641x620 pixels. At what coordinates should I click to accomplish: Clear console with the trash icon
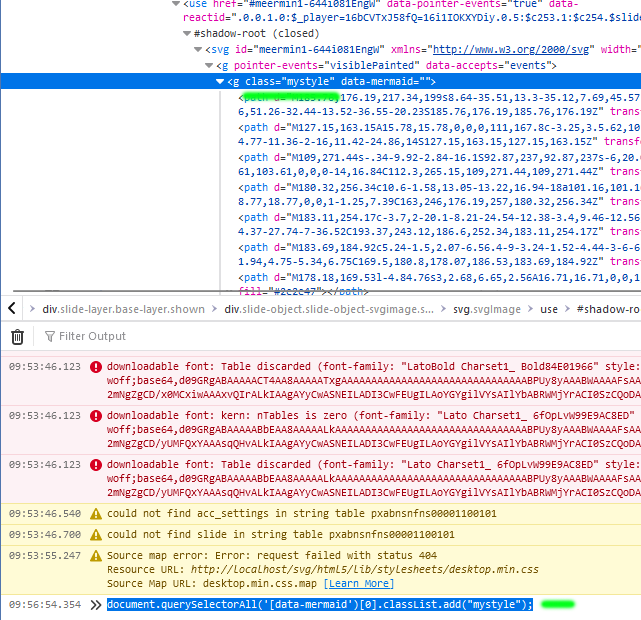(17, 337)
